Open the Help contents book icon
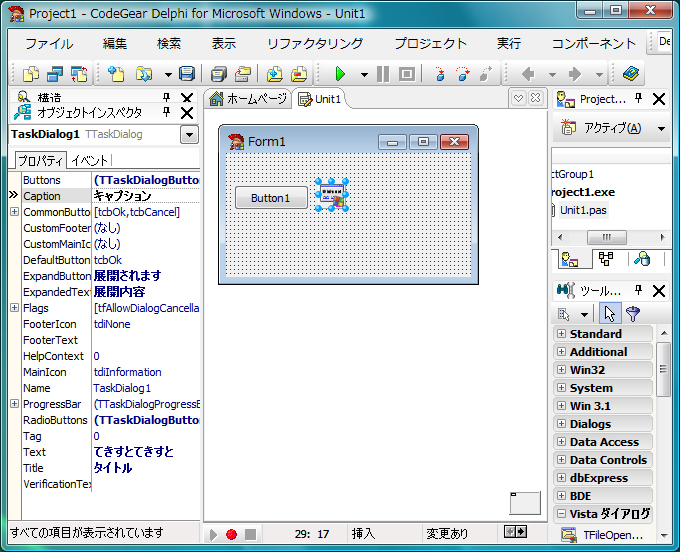This screenshot has width=680, height=552. click(x=631, y=74)
